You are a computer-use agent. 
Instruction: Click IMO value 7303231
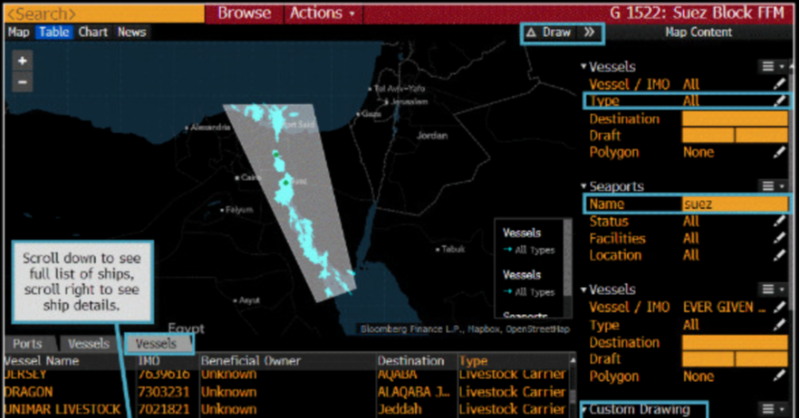pyautogui.click(x=163, y=392)
